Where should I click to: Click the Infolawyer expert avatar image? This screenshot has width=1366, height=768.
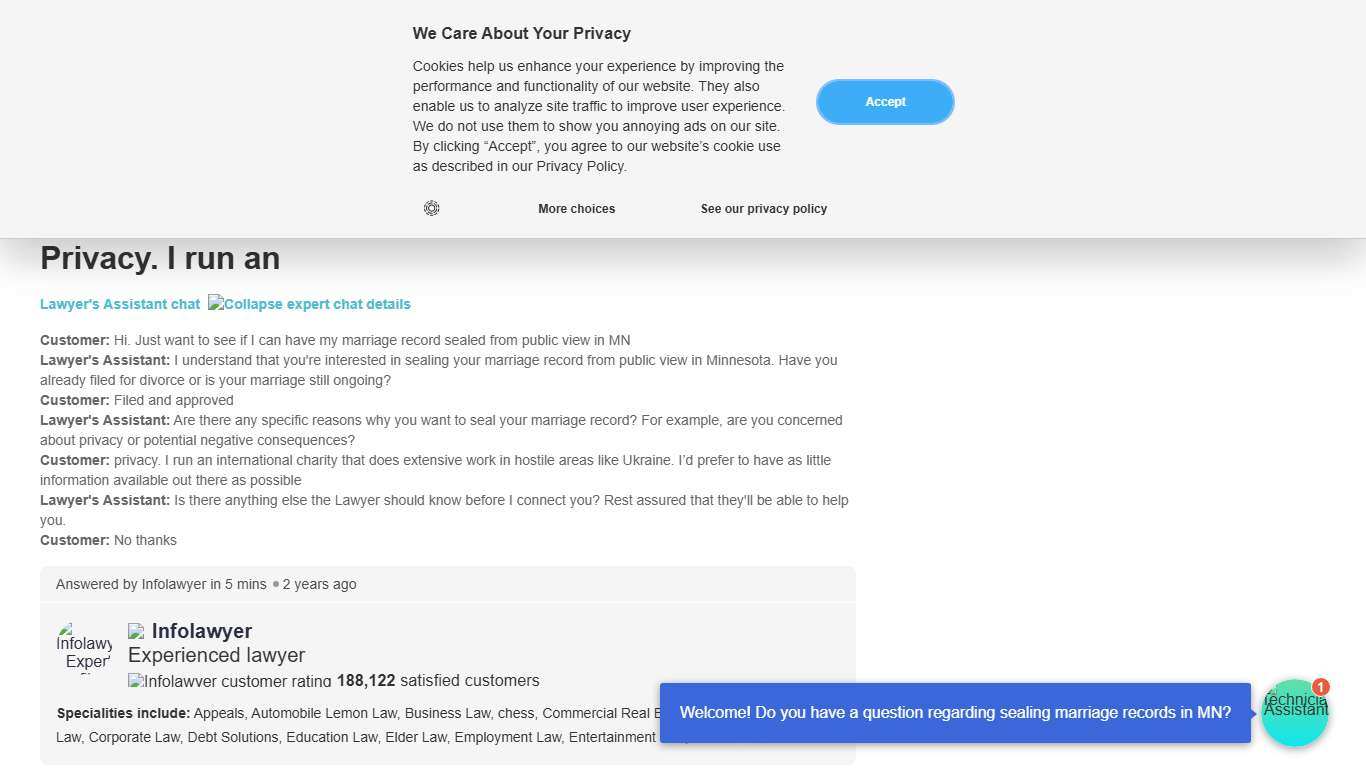click(x=85, y=647)
